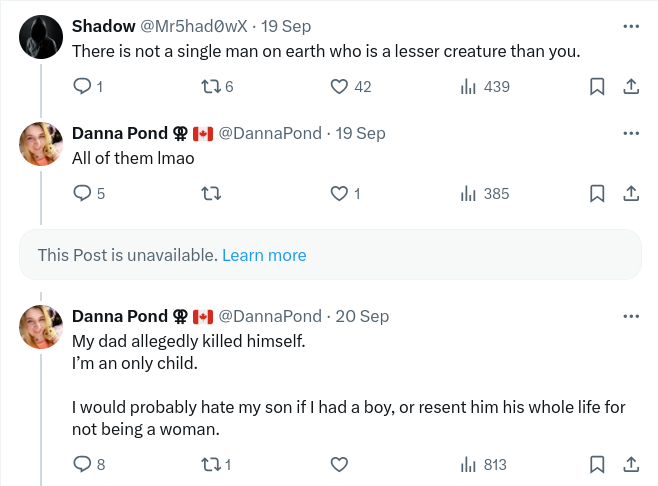Share Shadow's post

pos(631,87)
